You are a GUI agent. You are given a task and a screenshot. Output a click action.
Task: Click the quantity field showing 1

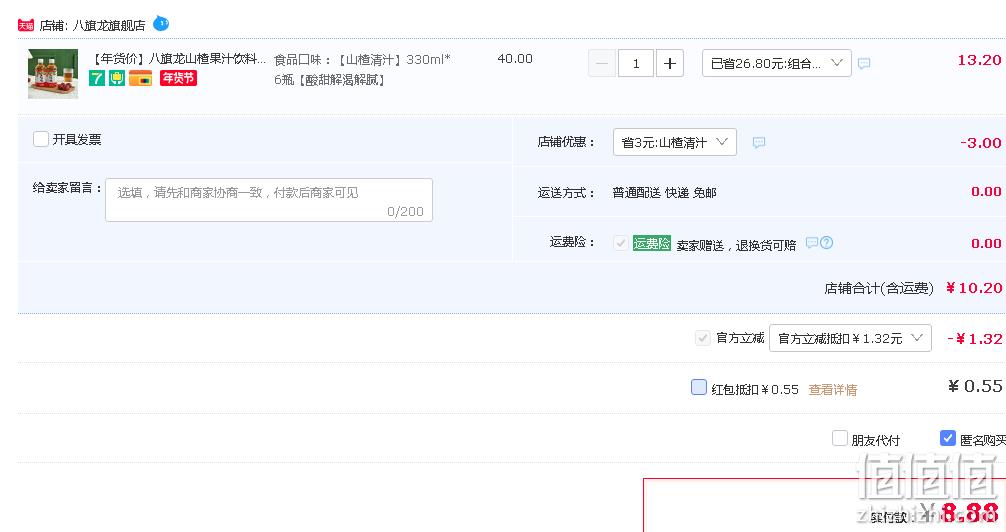click(x=636, y=64)
